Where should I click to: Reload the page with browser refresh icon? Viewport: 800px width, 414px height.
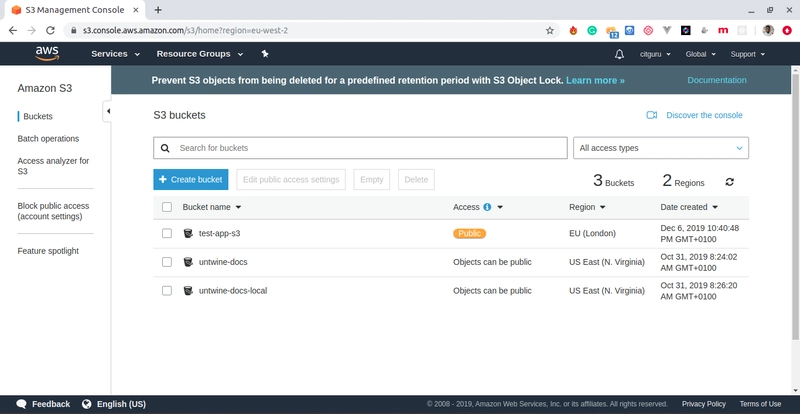tap(50, 31)
